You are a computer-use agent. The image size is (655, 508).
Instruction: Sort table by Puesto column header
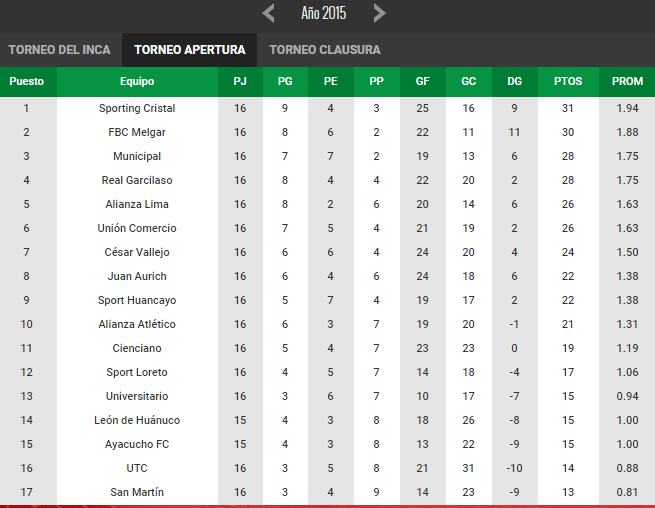tap(27, 81)
